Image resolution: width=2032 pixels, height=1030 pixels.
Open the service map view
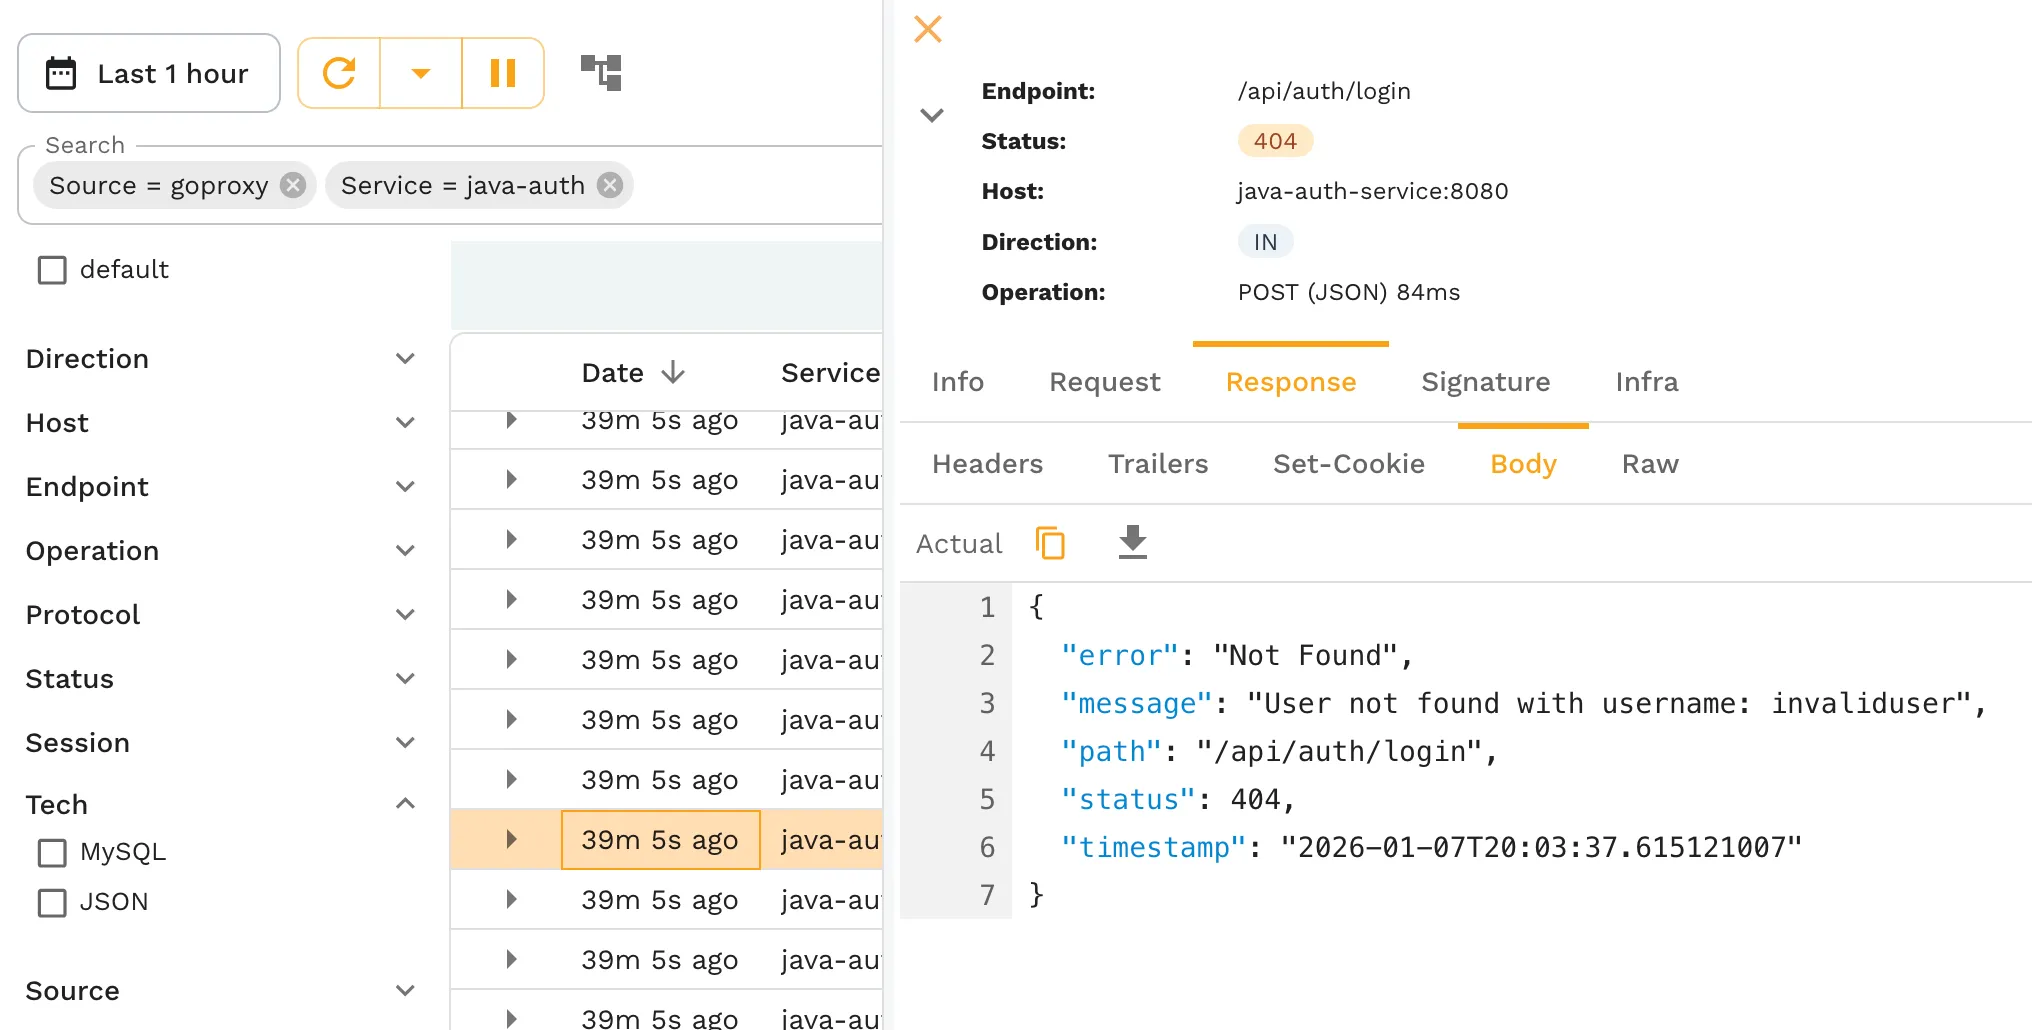(599, 72)
